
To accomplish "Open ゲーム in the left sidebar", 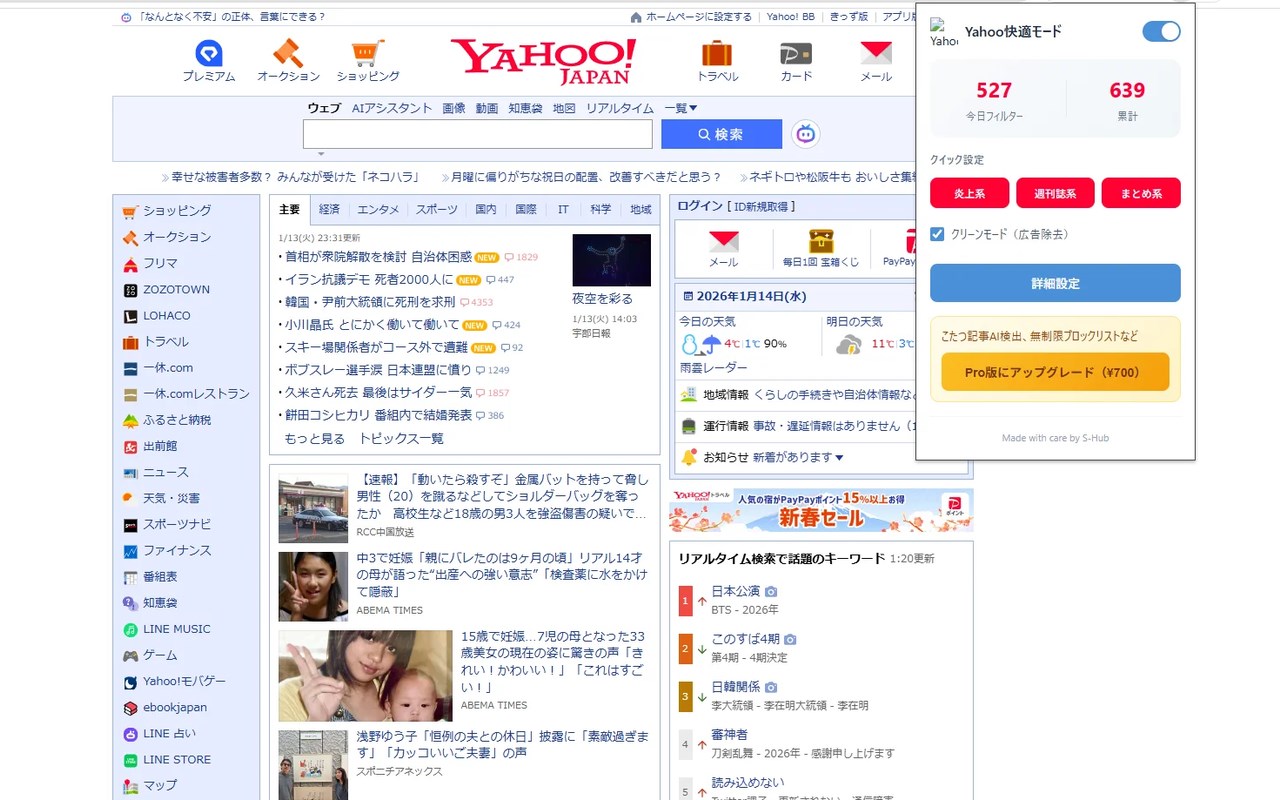I will (x=160, y=655).
